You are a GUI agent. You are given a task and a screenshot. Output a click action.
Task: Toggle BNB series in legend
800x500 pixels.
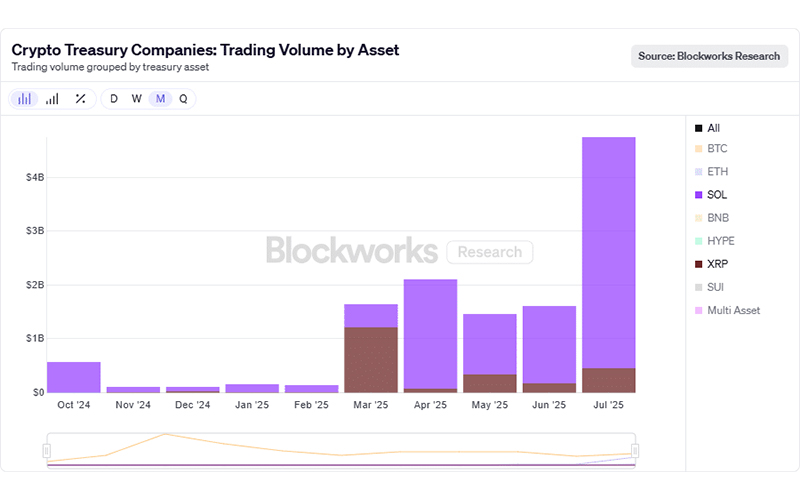click(712, 218)
